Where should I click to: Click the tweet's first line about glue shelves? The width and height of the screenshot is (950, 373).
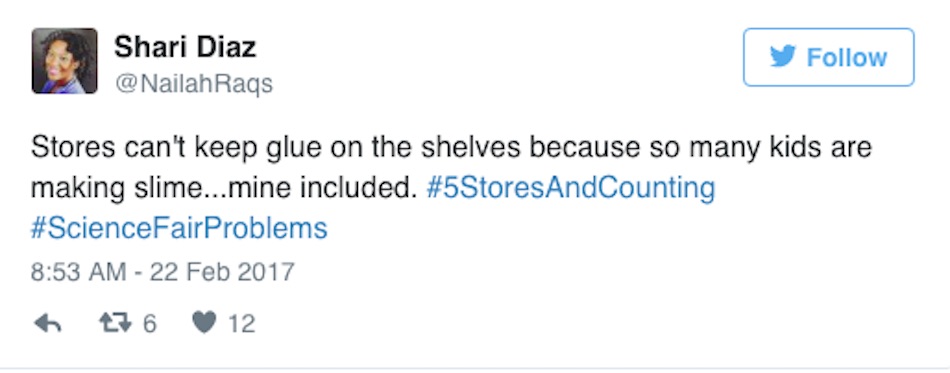point(451,148)
